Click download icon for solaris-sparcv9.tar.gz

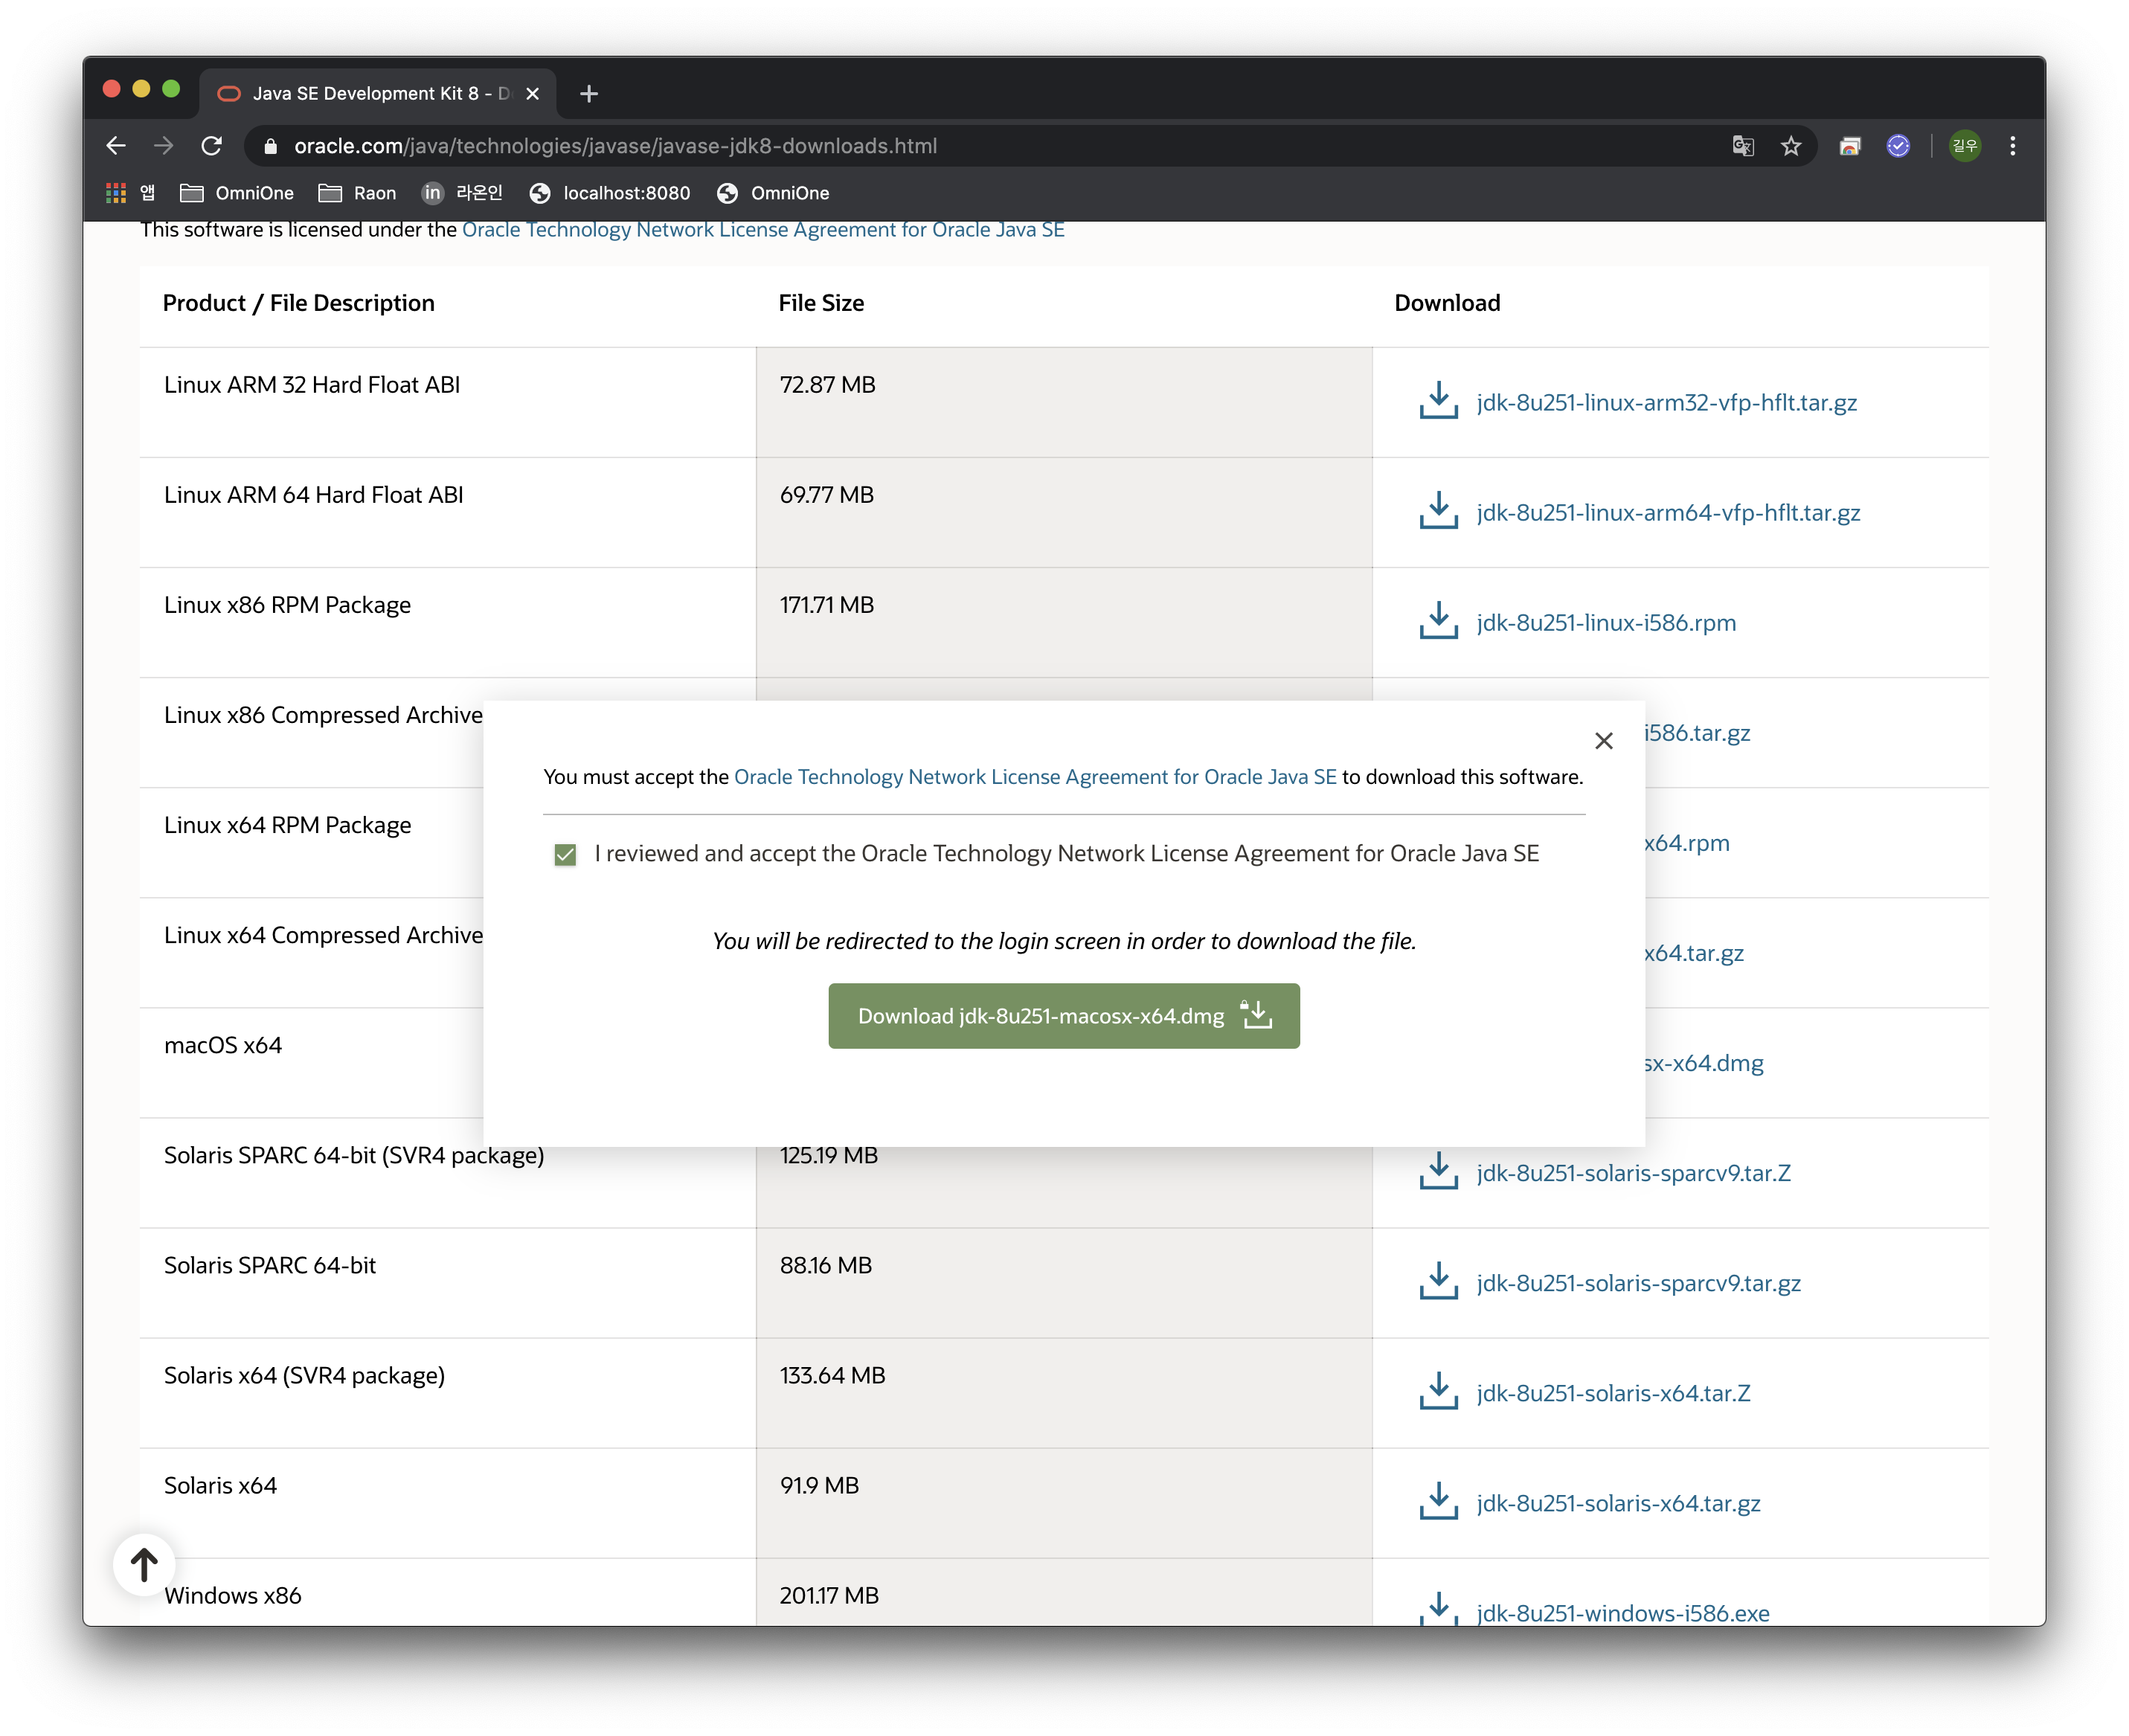coord(1438,1281)
